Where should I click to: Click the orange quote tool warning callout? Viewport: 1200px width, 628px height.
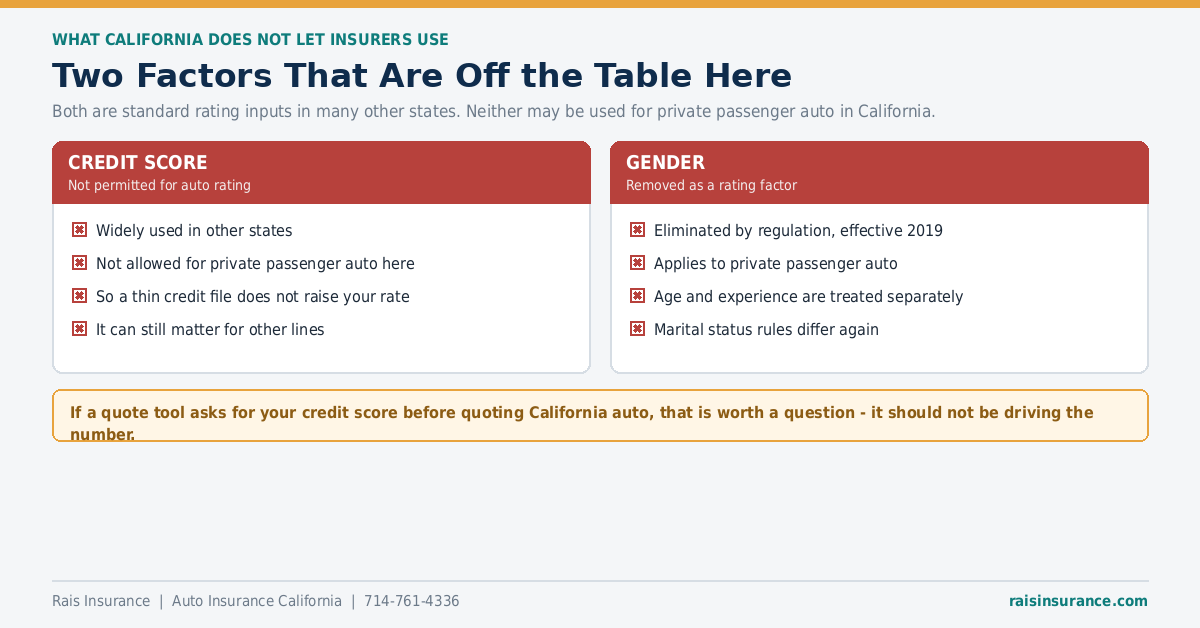click(x=600, y=416)
